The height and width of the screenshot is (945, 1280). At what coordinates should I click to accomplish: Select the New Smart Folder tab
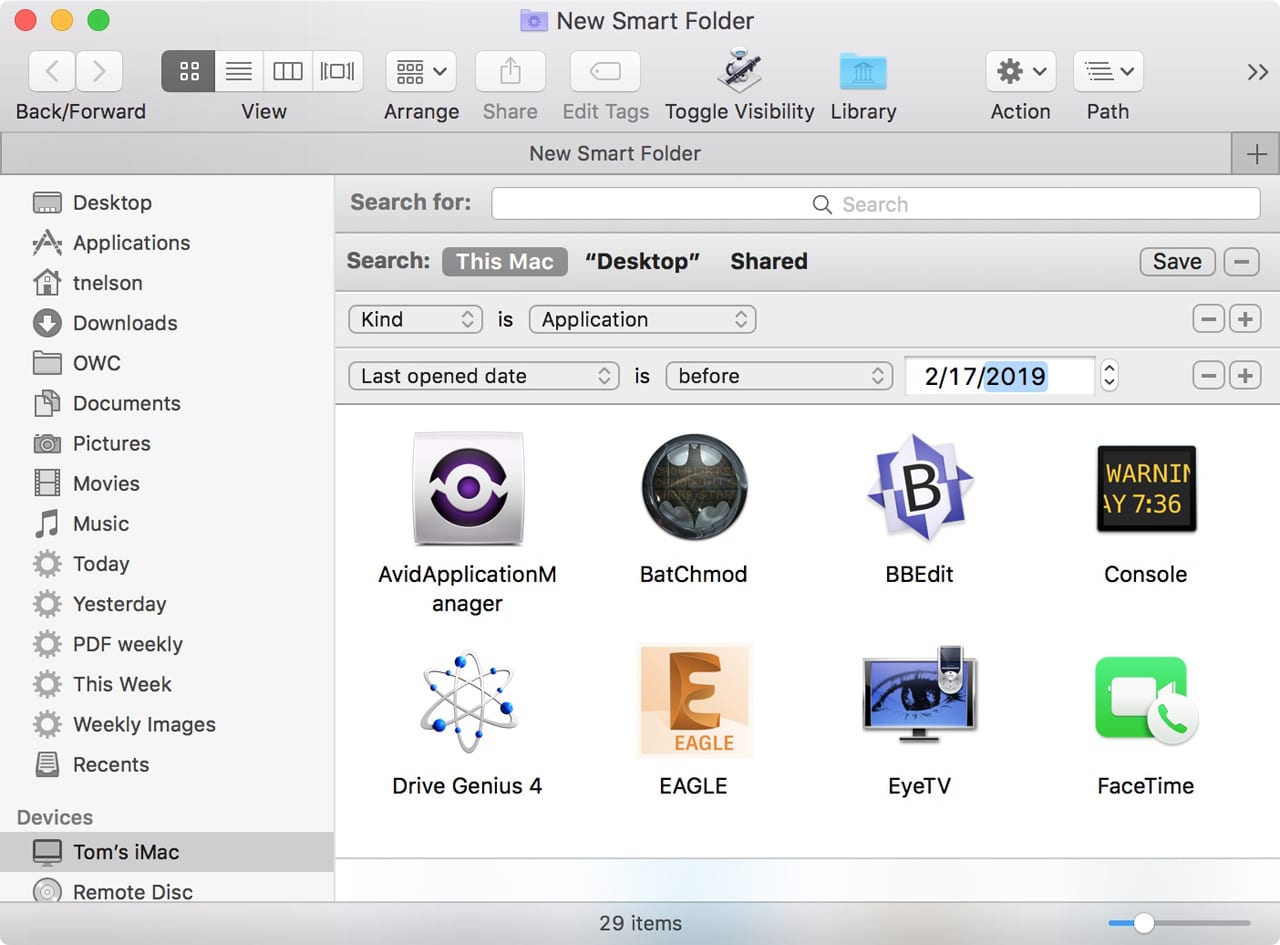[615, 154]
